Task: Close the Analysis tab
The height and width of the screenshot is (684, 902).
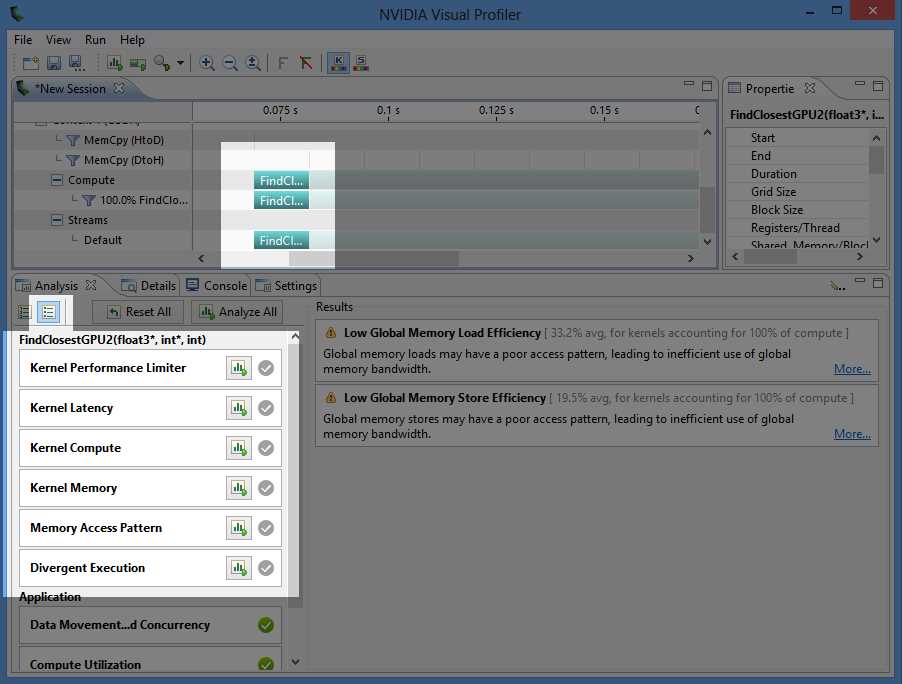Action: 91,285
